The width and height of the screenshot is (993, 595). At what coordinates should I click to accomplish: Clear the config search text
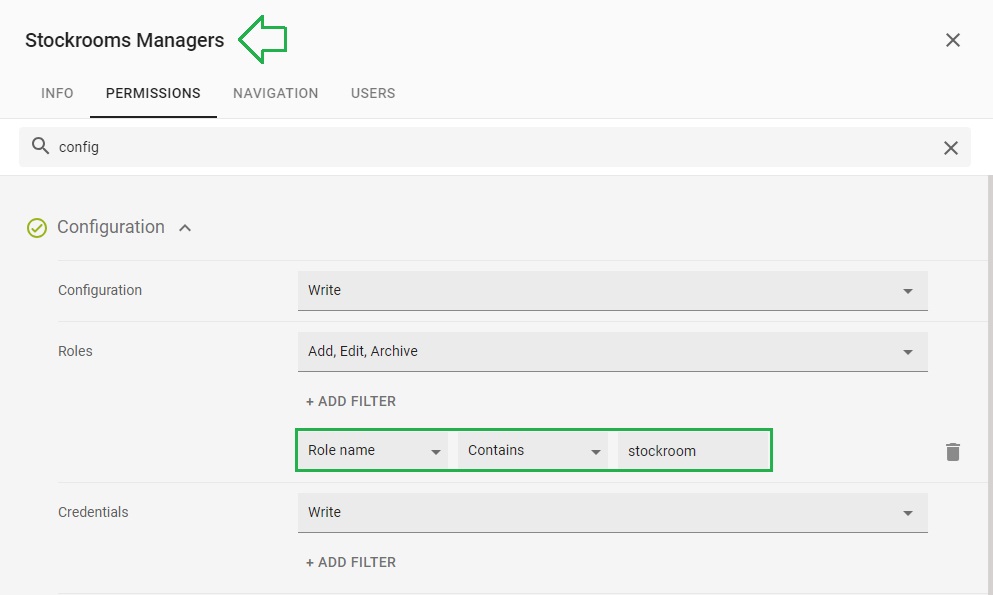pyautogui.click(x=951, y=147)
